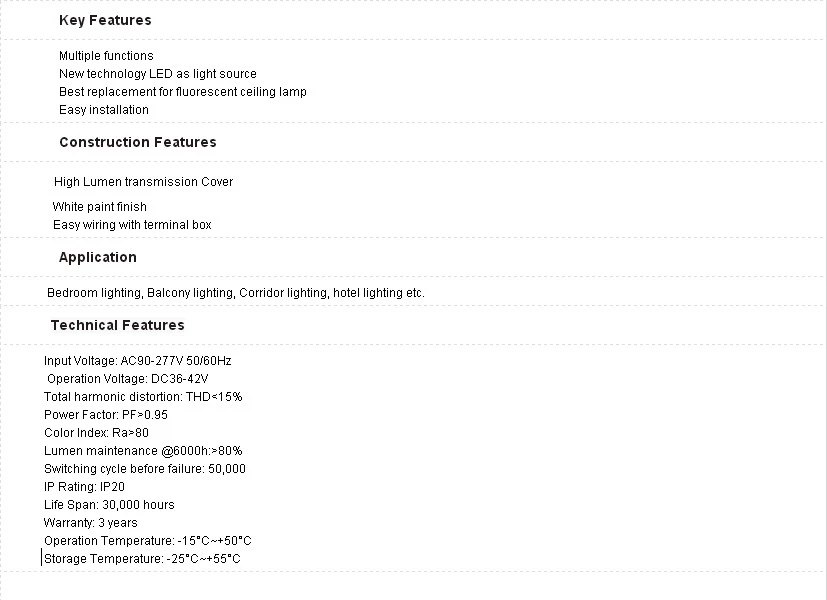Click the IP Rating IP20 line
The image size is (827, 600).
pos(84,487)
